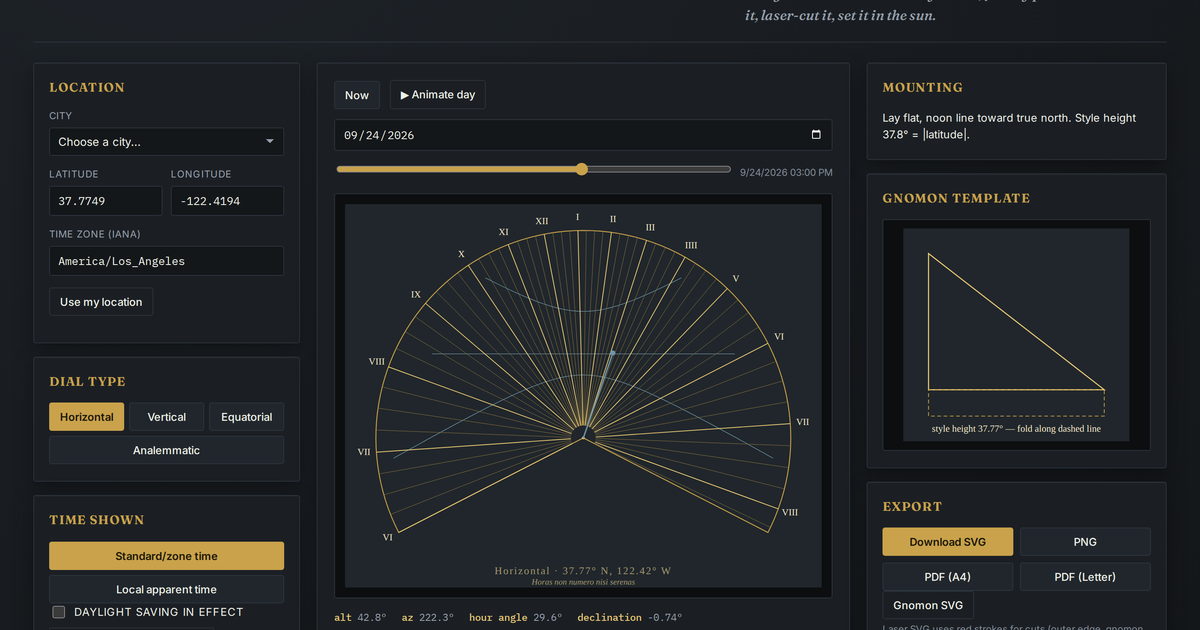This screenshot has width=1200, height=630.
Task: Open the Choose a city dropdown
Action: [166, 142]
